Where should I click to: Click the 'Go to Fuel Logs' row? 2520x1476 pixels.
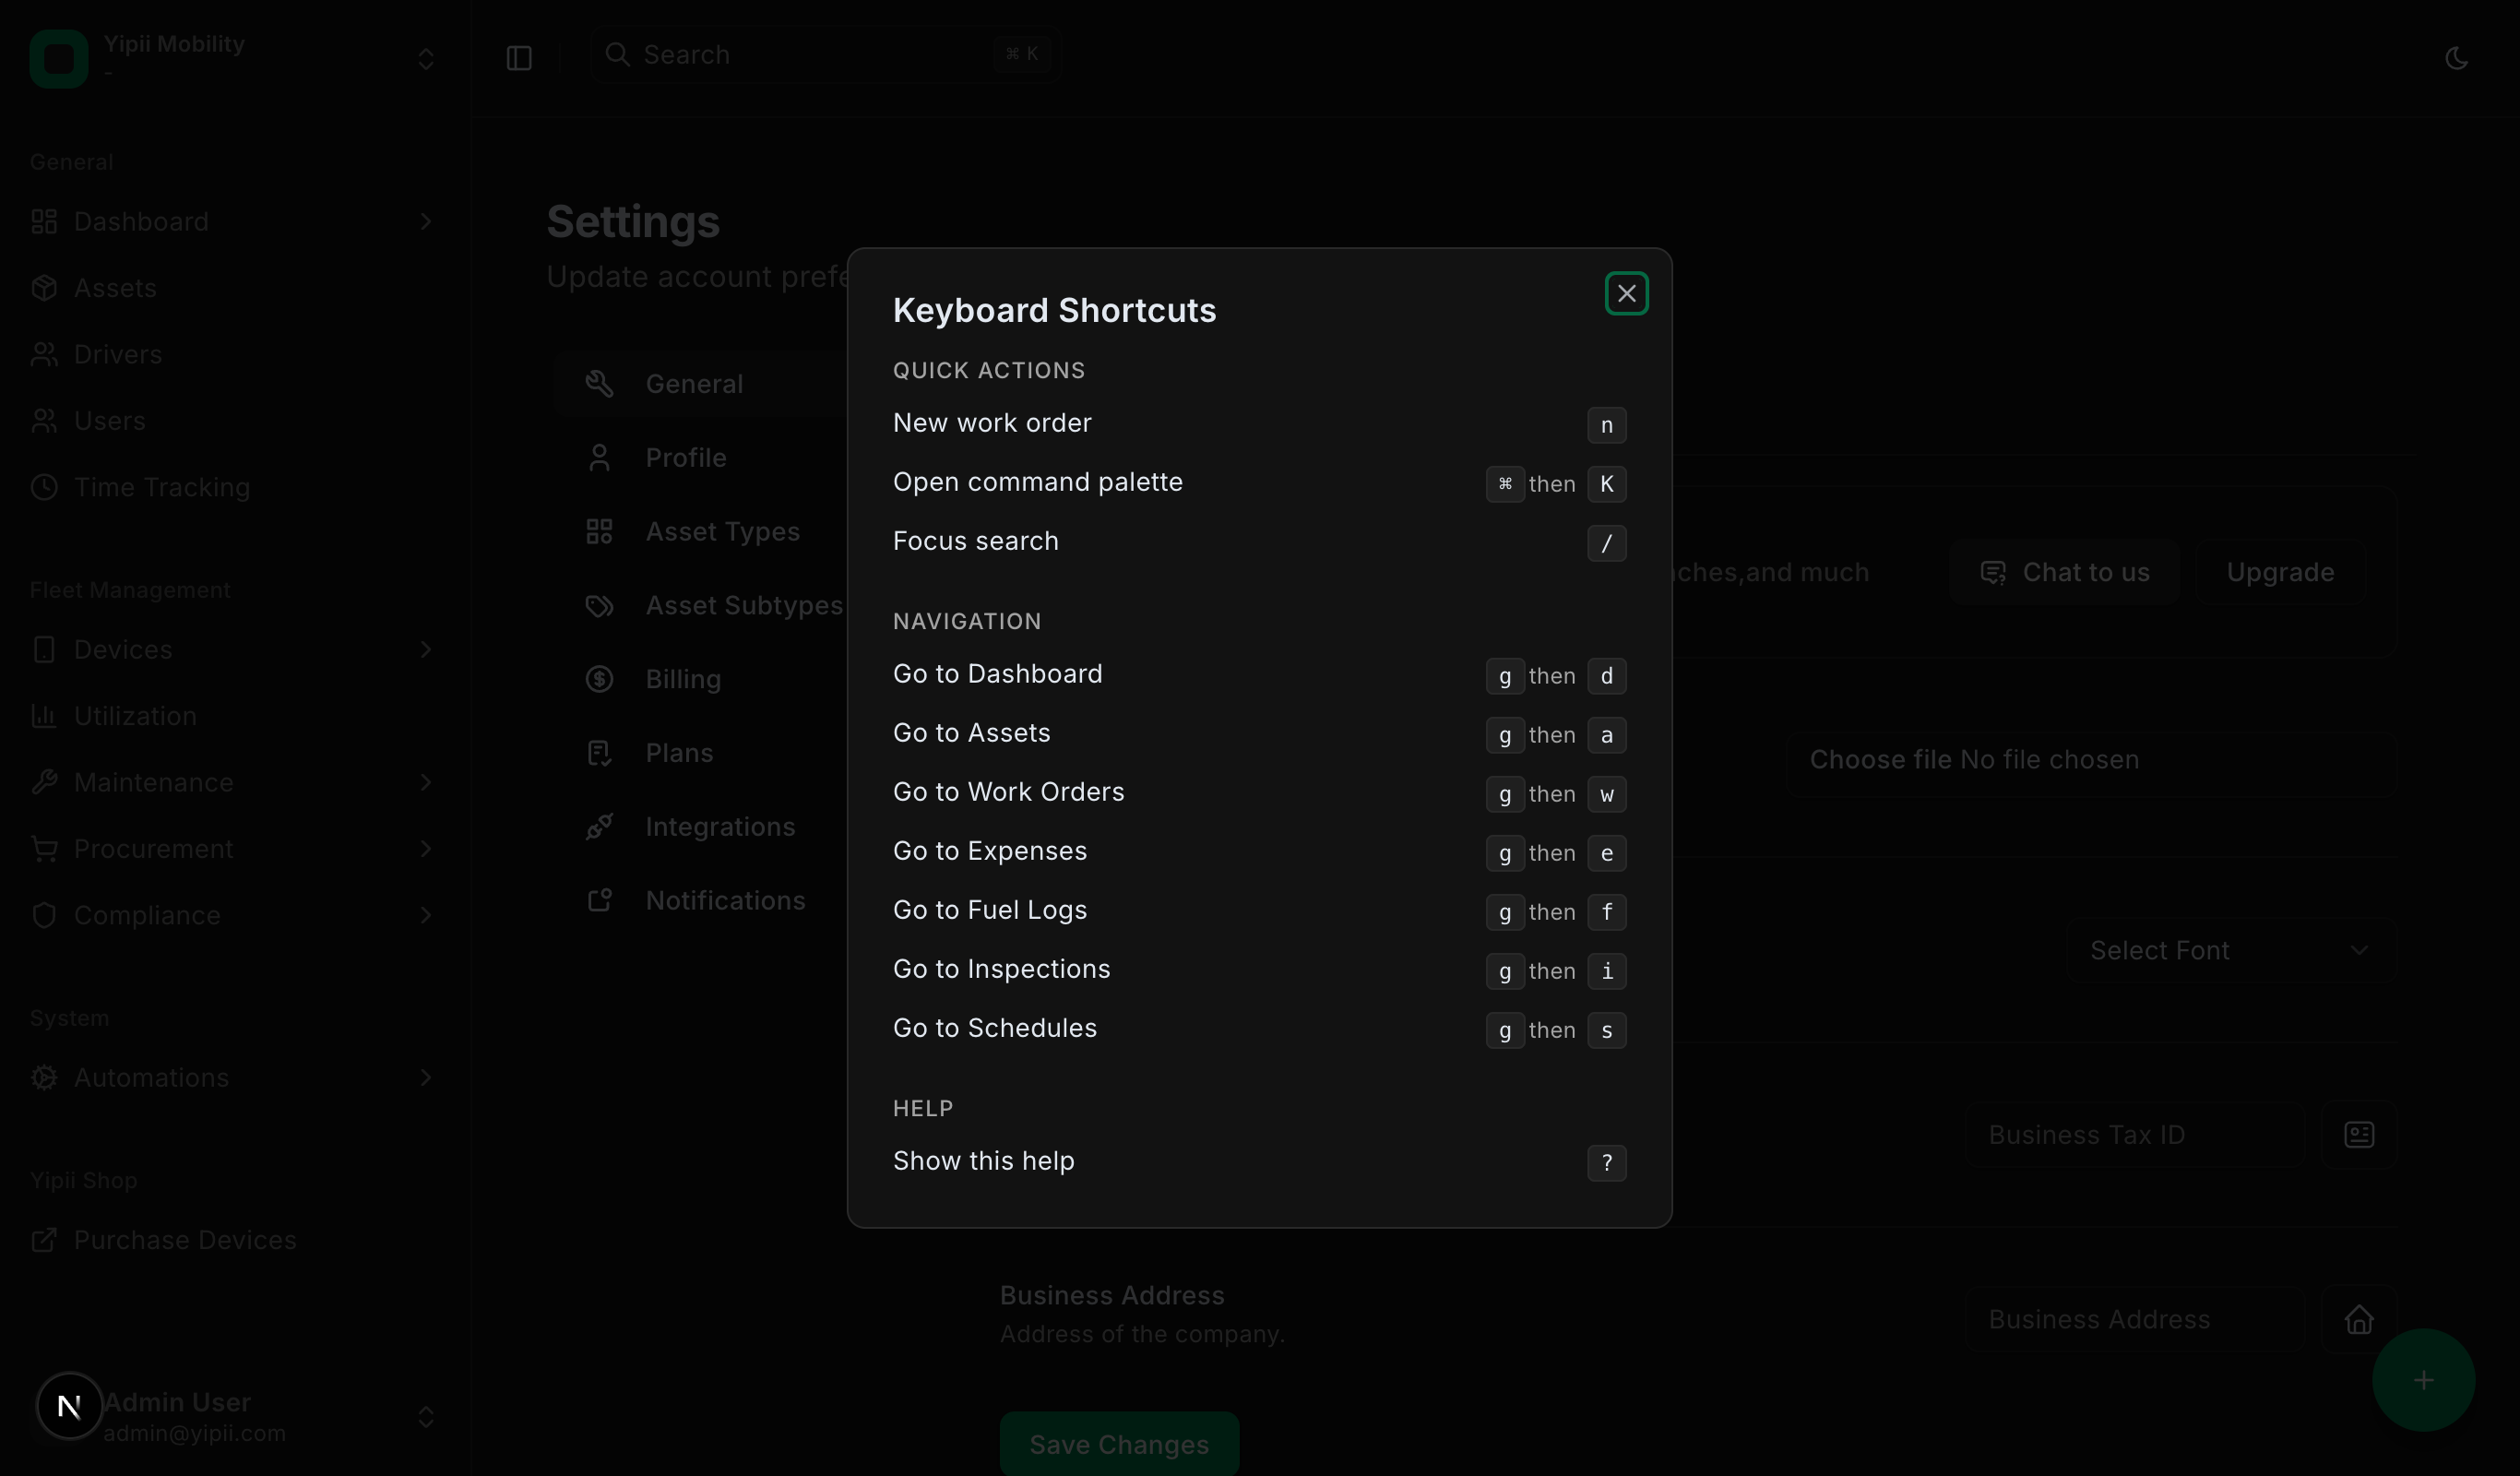(1259, 911)
